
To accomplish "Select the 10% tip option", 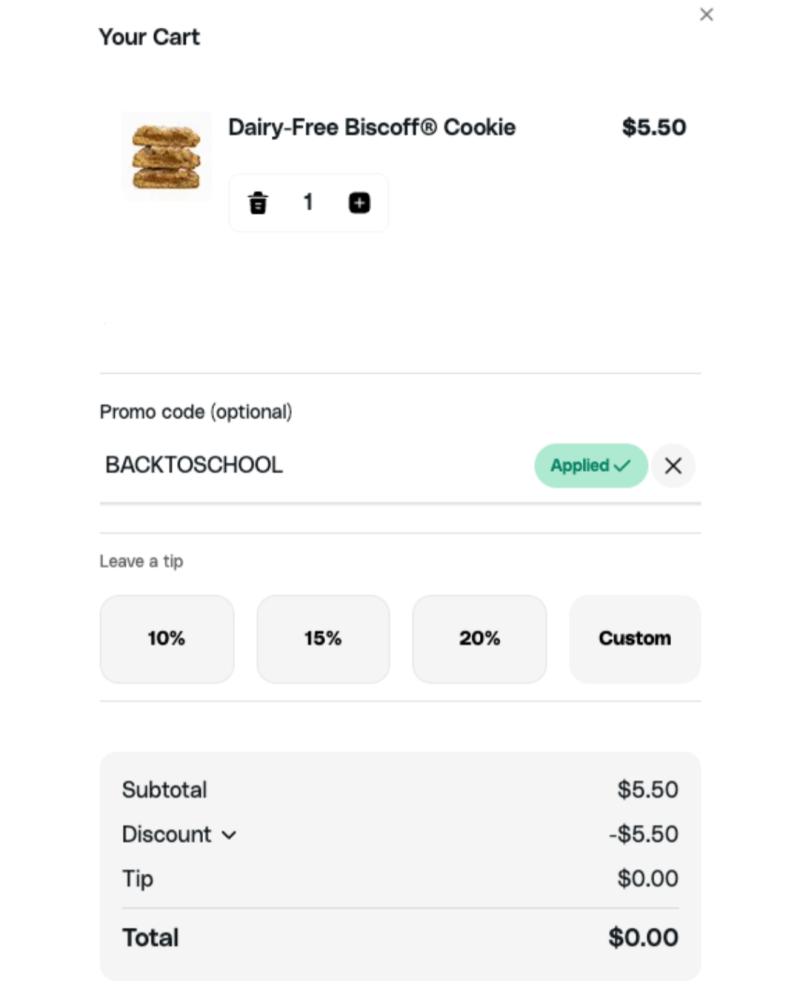I will click(x=167, y=638).
